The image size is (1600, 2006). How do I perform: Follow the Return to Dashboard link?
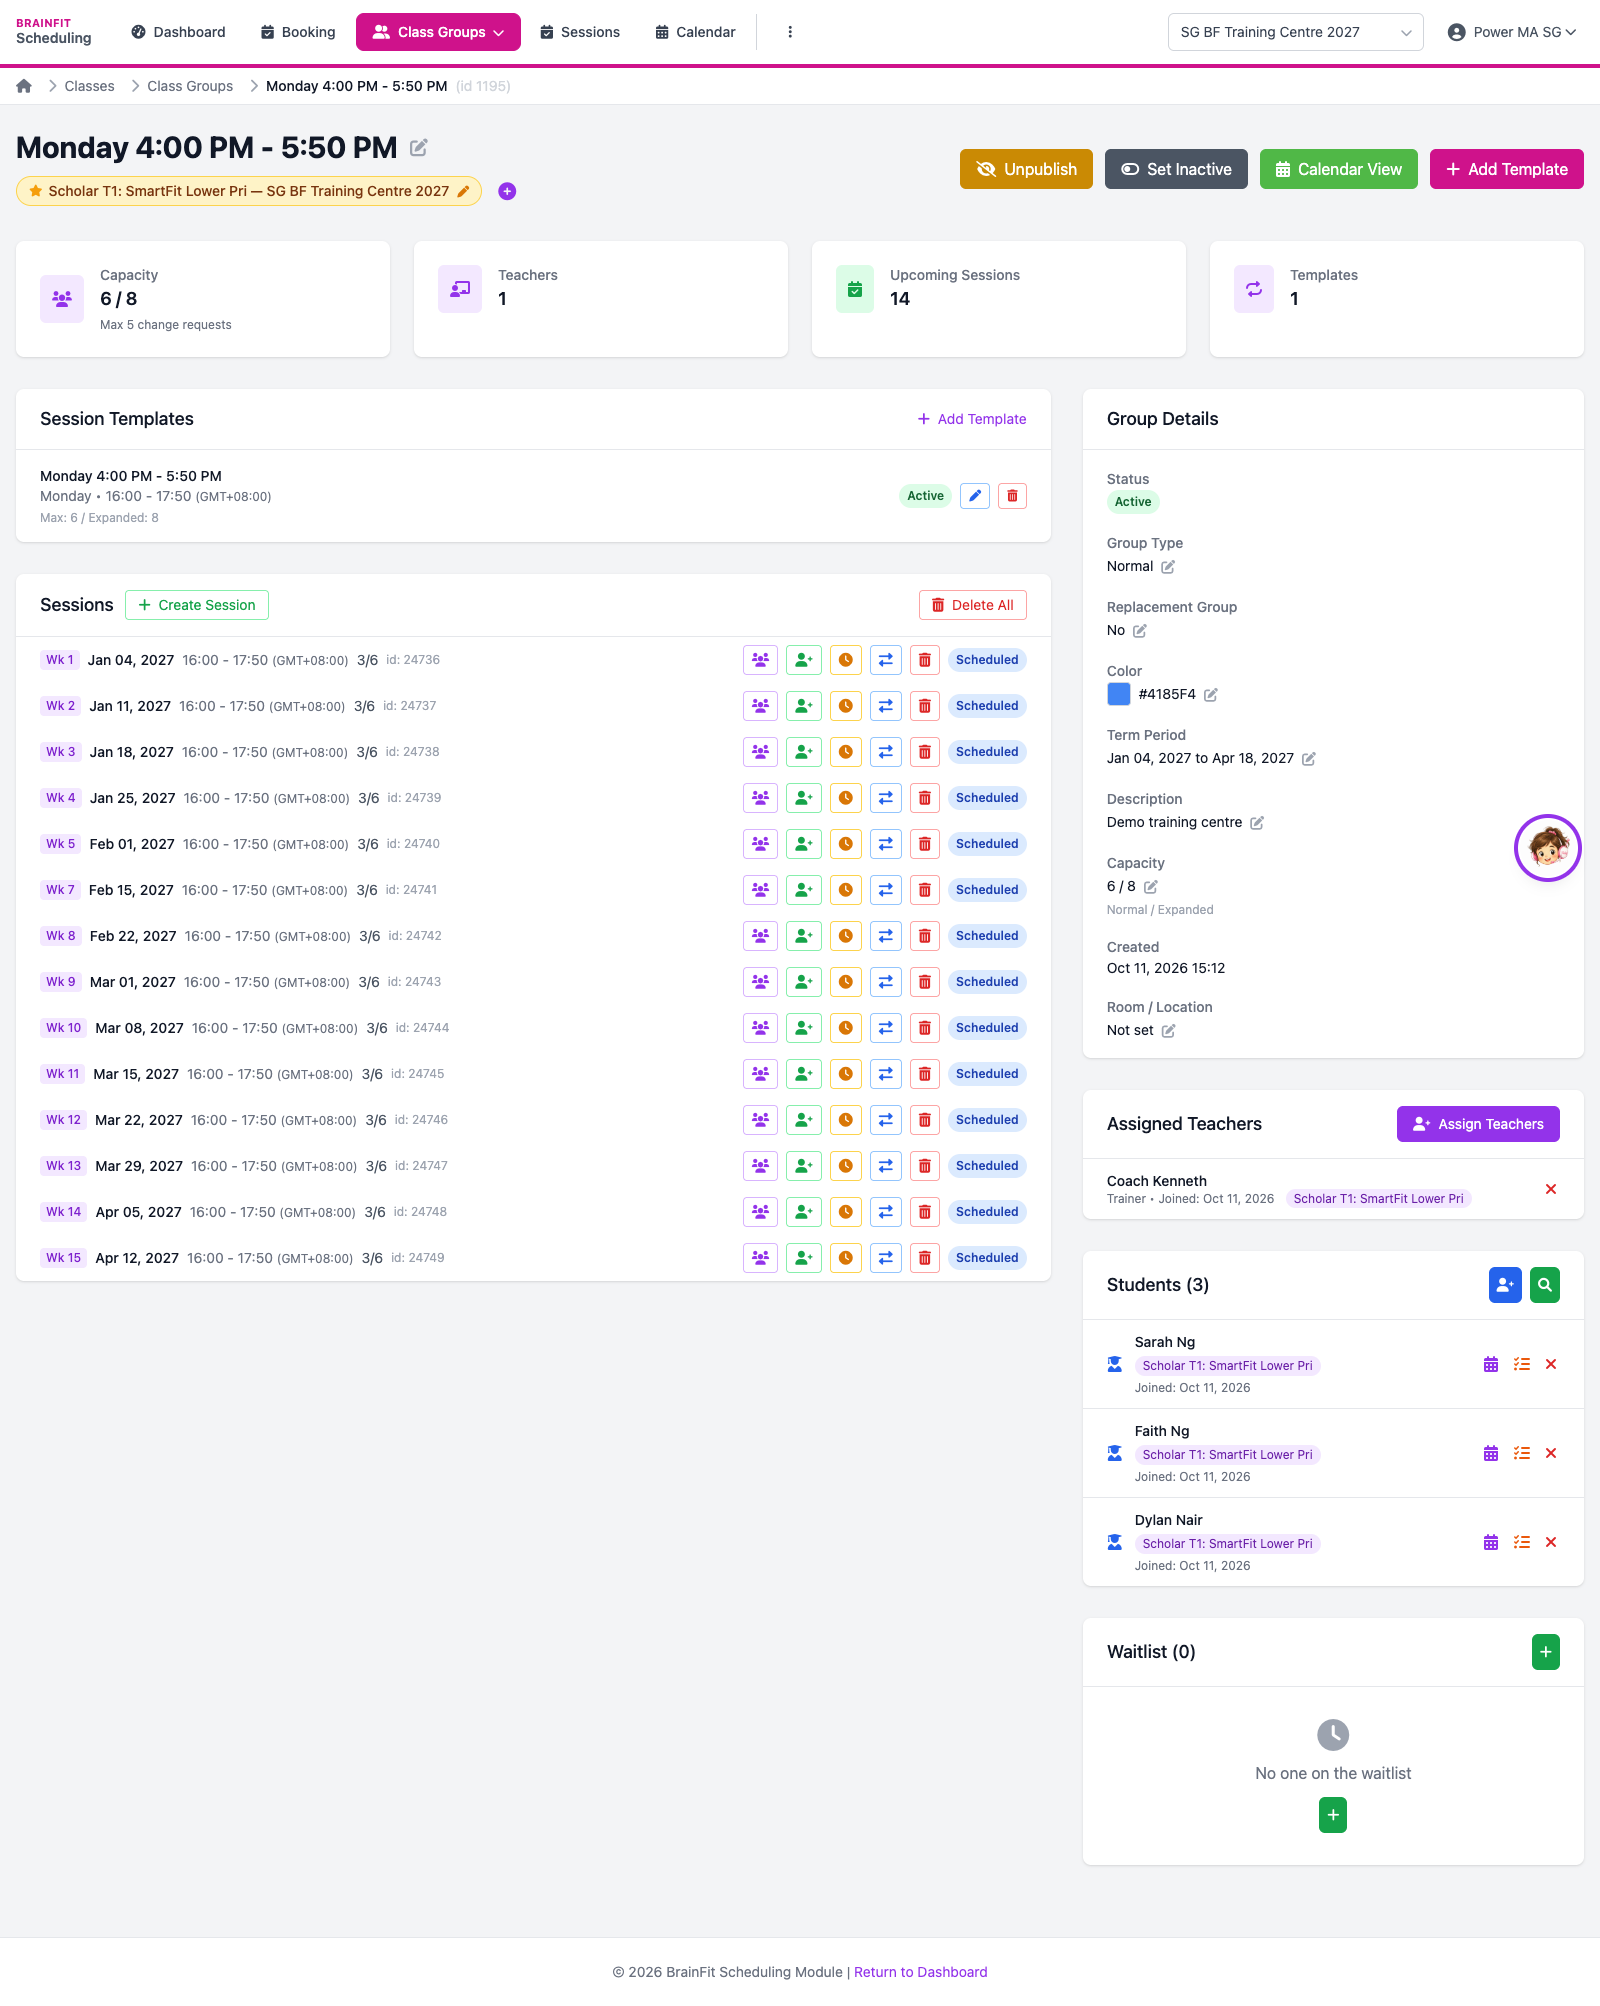(920, 1972)
